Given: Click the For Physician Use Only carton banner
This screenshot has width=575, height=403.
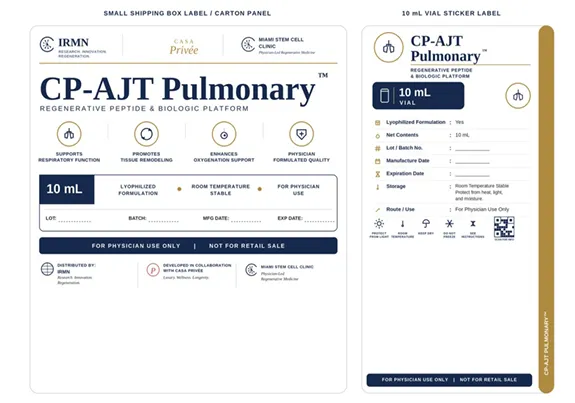Looking at the screenshot, I should click(x=188, y=246).
